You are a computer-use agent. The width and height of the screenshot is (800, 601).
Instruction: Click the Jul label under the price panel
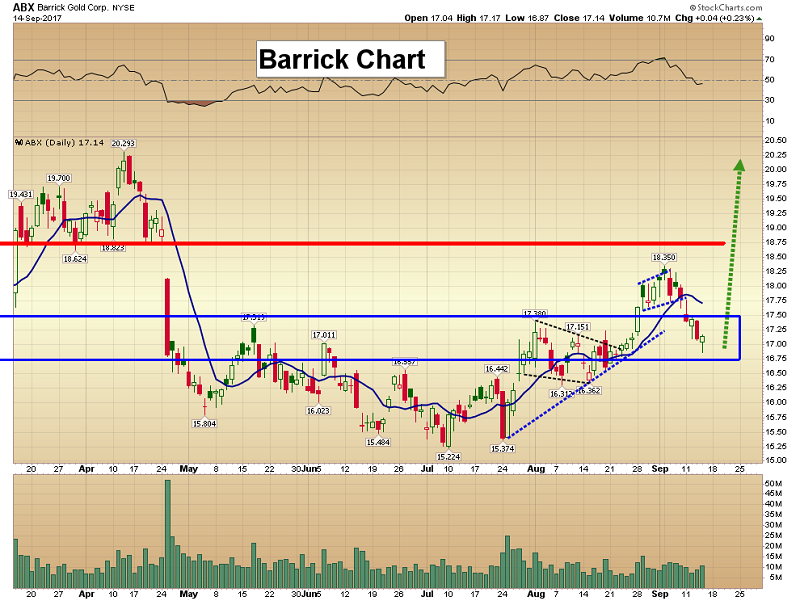pos(427,469)
